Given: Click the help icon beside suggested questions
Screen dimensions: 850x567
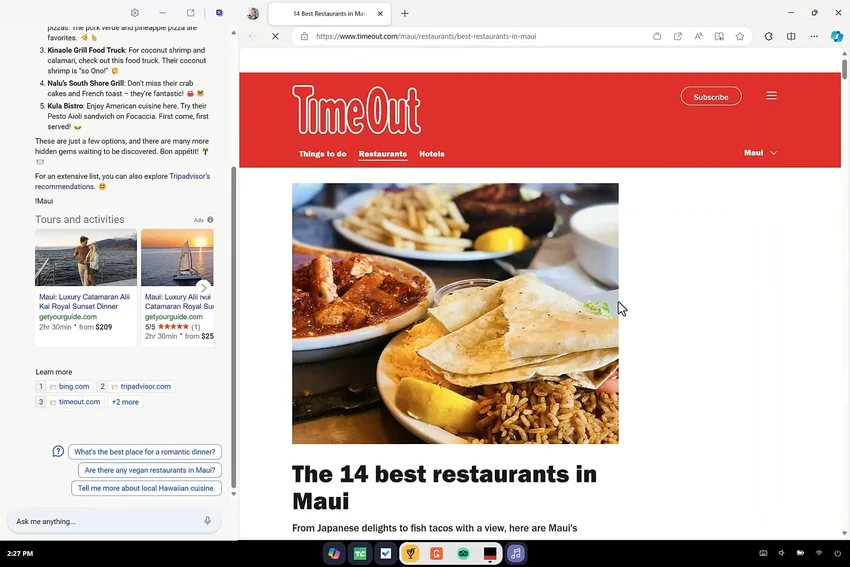Looking at the screenshot, I should pos(58,451).
